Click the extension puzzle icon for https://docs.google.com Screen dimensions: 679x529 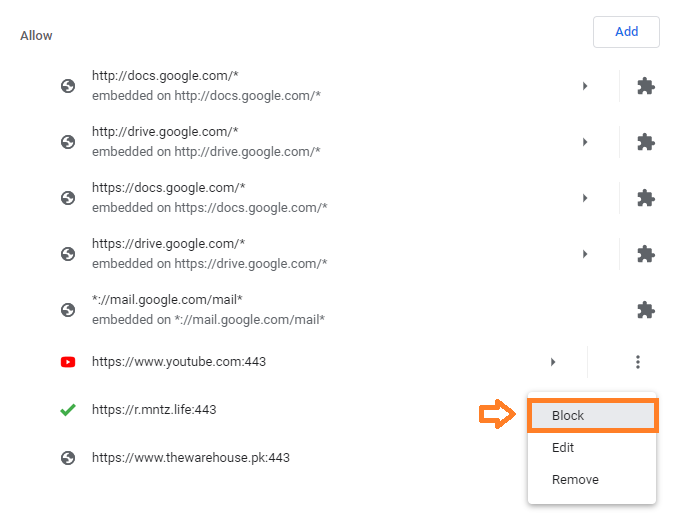pyautogui.click(x=646, y=198)
